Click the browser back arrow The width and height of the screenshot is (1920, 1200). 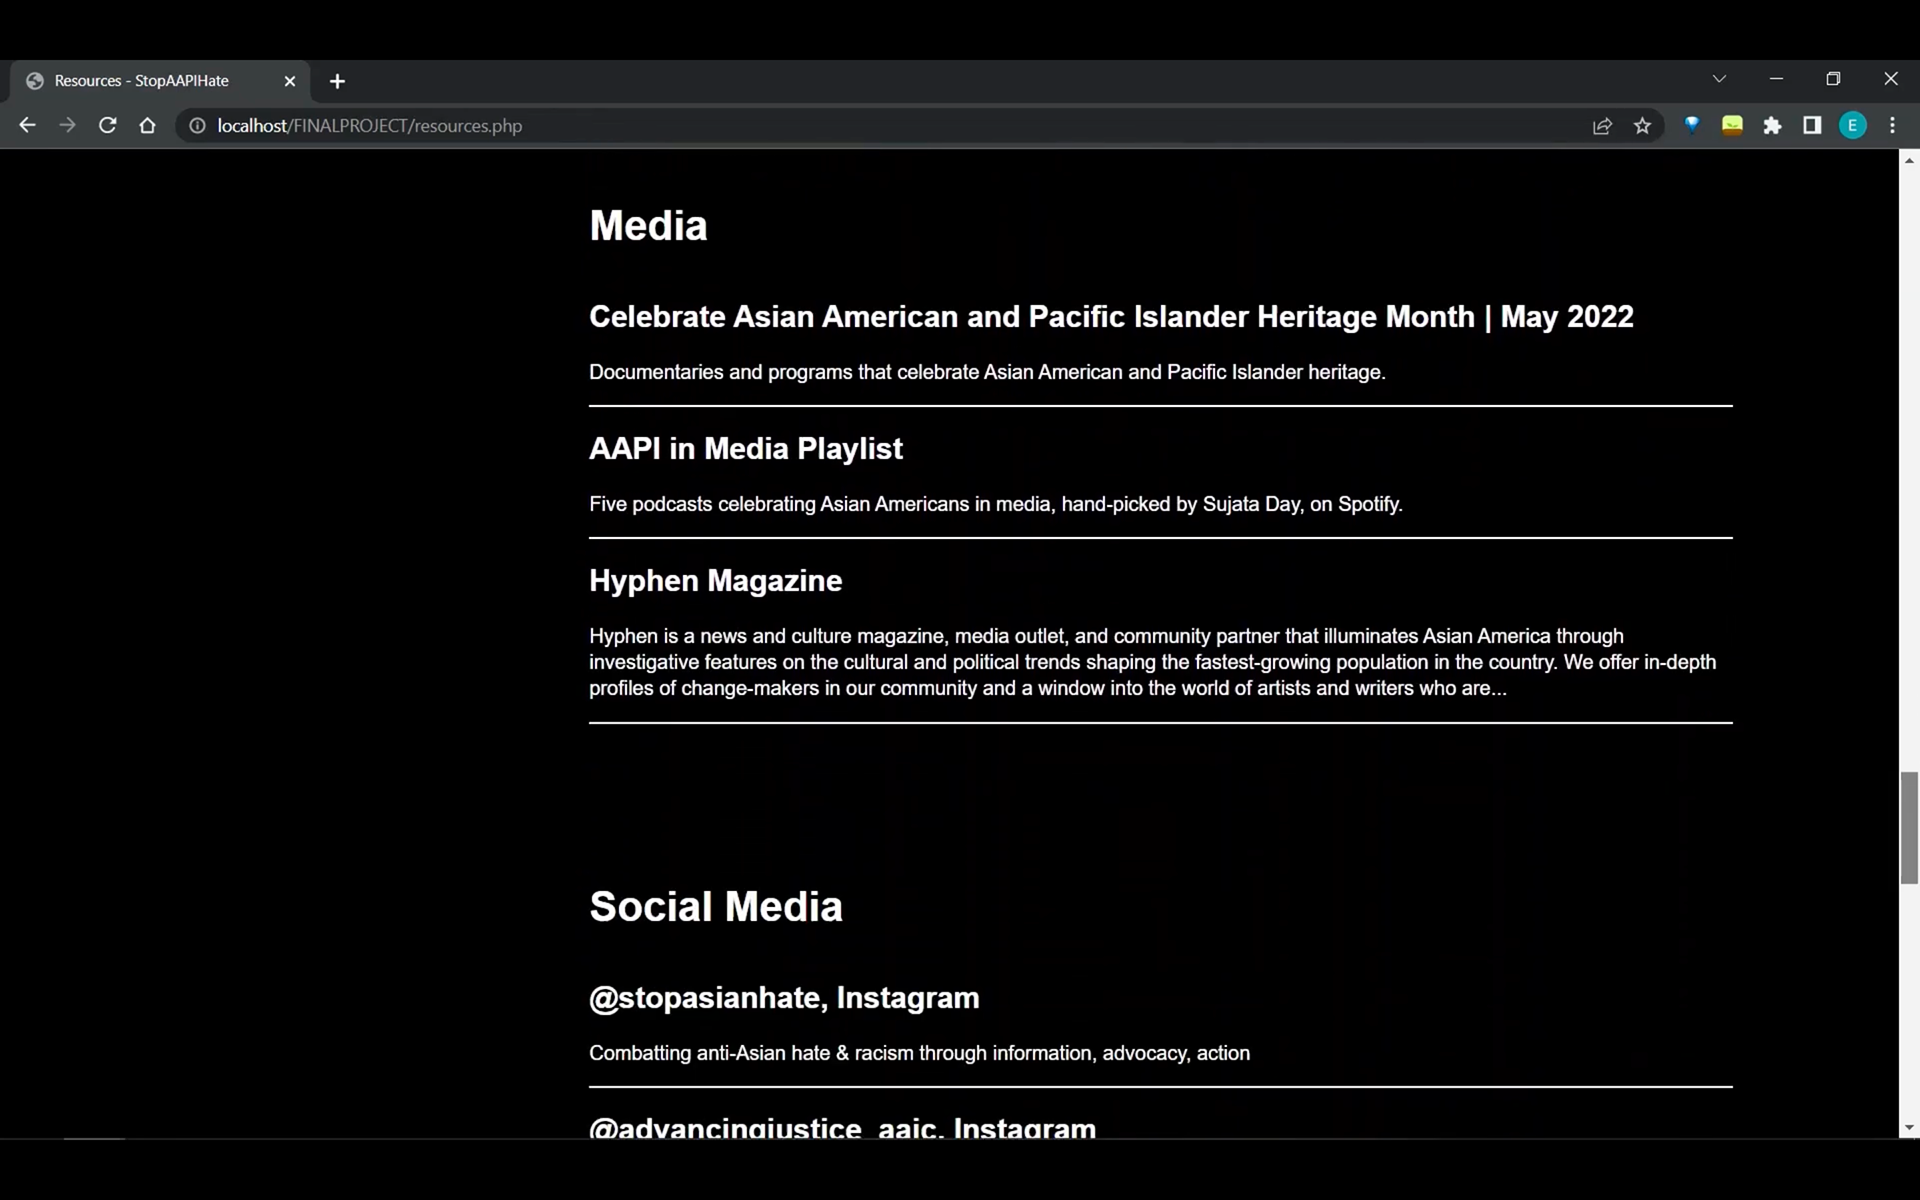point(27,125)
